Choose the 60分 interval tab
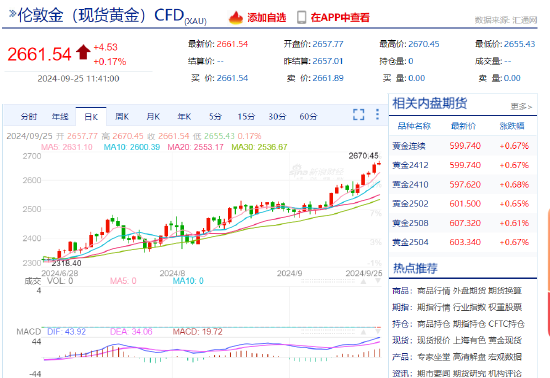This screenshot has width=550, height=378. 308,116
